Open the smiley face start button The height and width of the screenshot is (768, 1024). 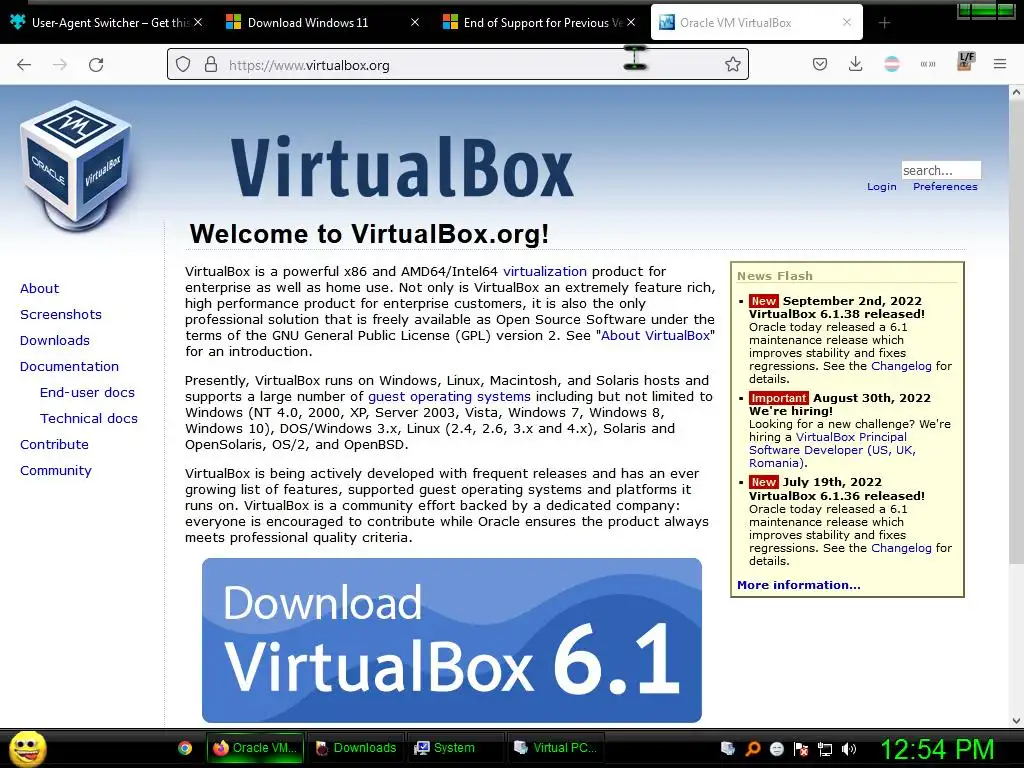27,748
